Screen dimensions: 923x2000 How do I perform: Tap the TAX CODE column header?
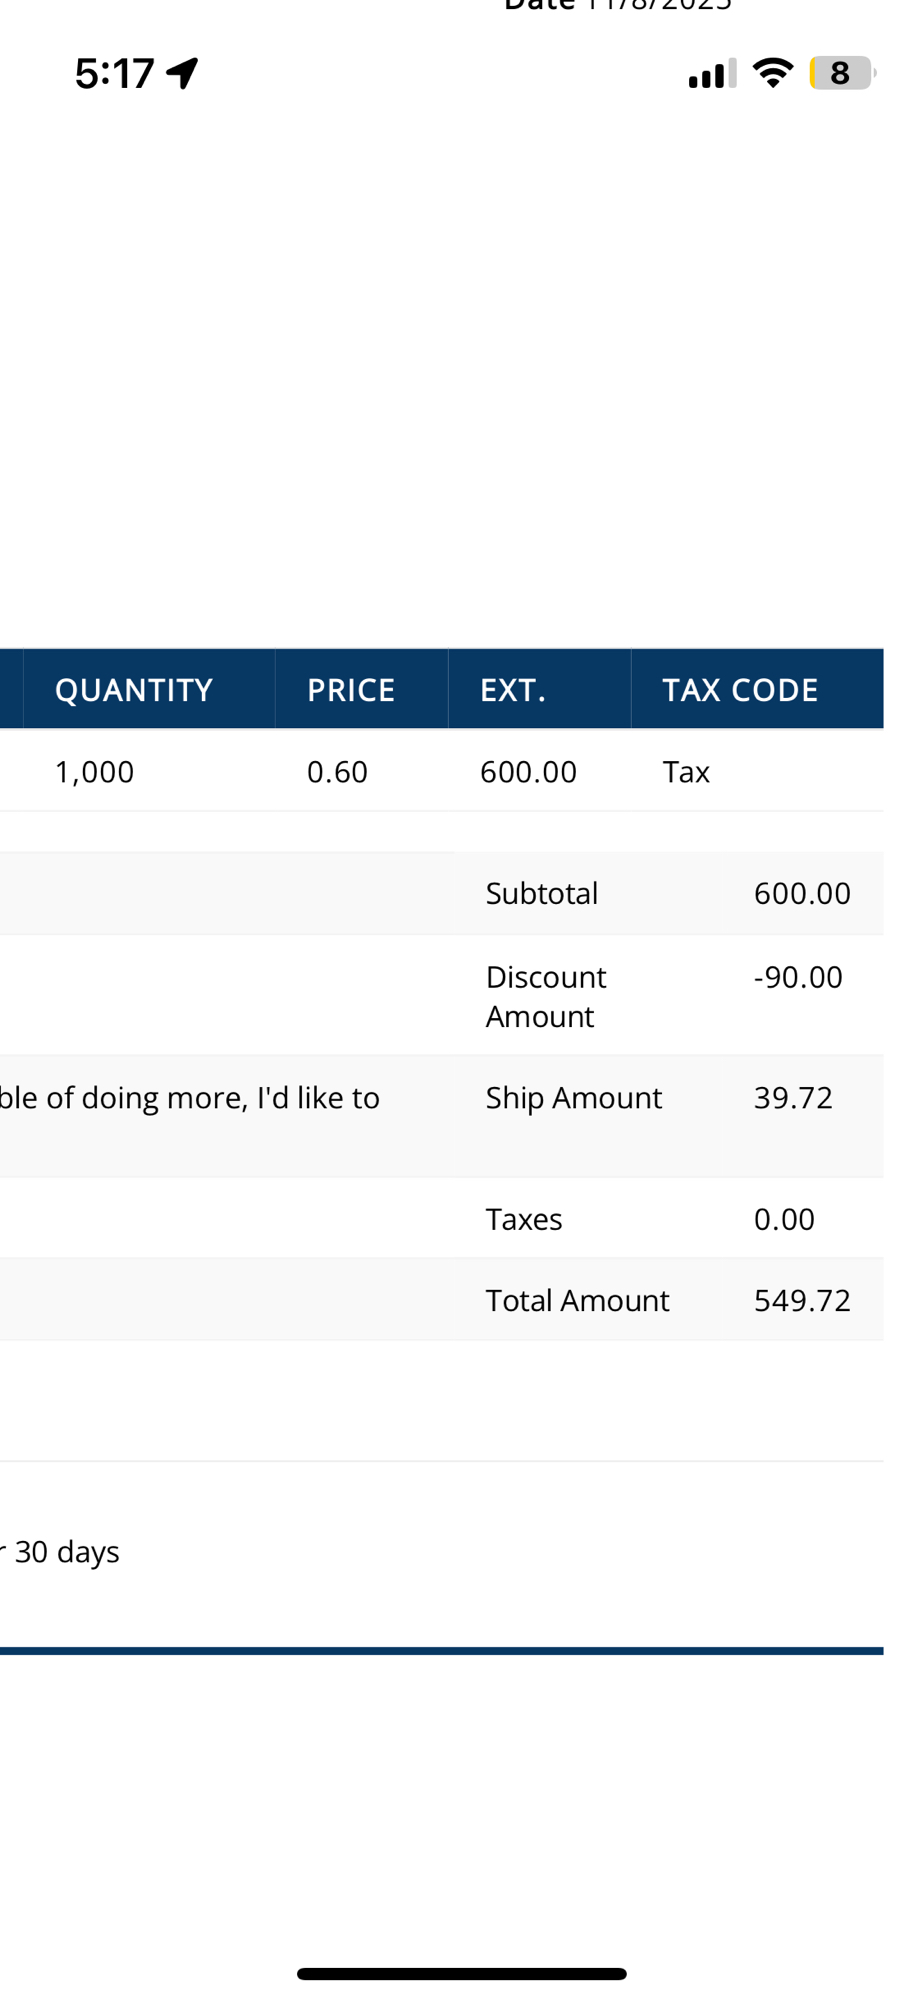click(x=740, y=690)
